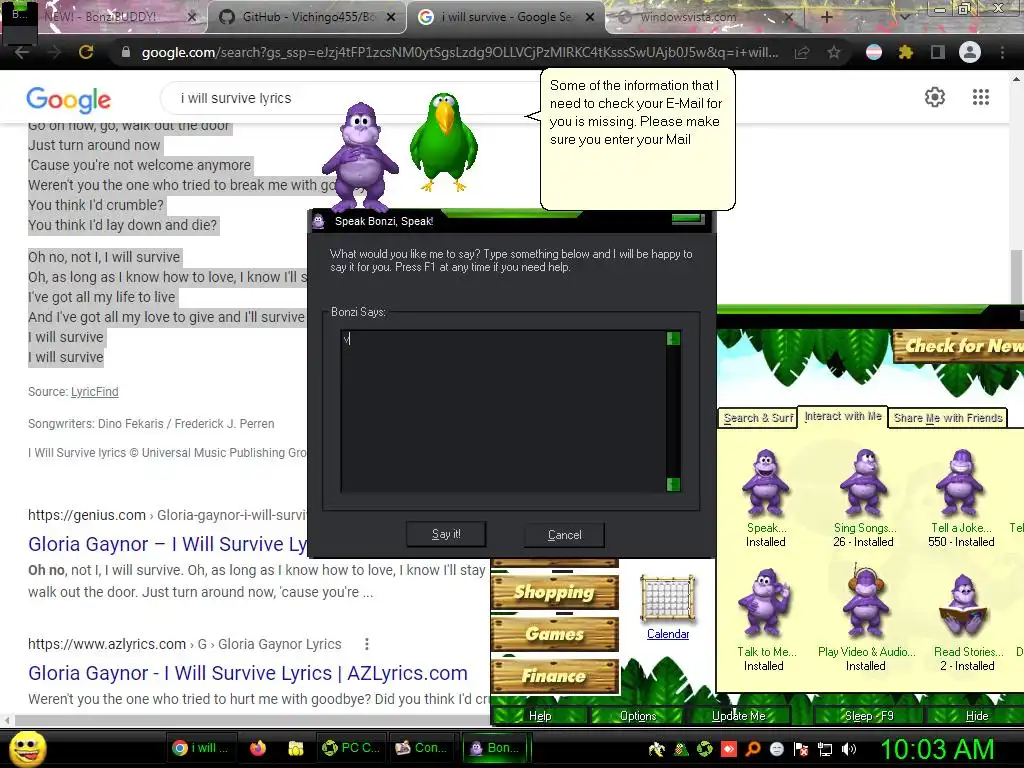Click Update Me in Bonzi bar
The width and height of the screenshot is (1024, 768).
[x=739, y=716]
